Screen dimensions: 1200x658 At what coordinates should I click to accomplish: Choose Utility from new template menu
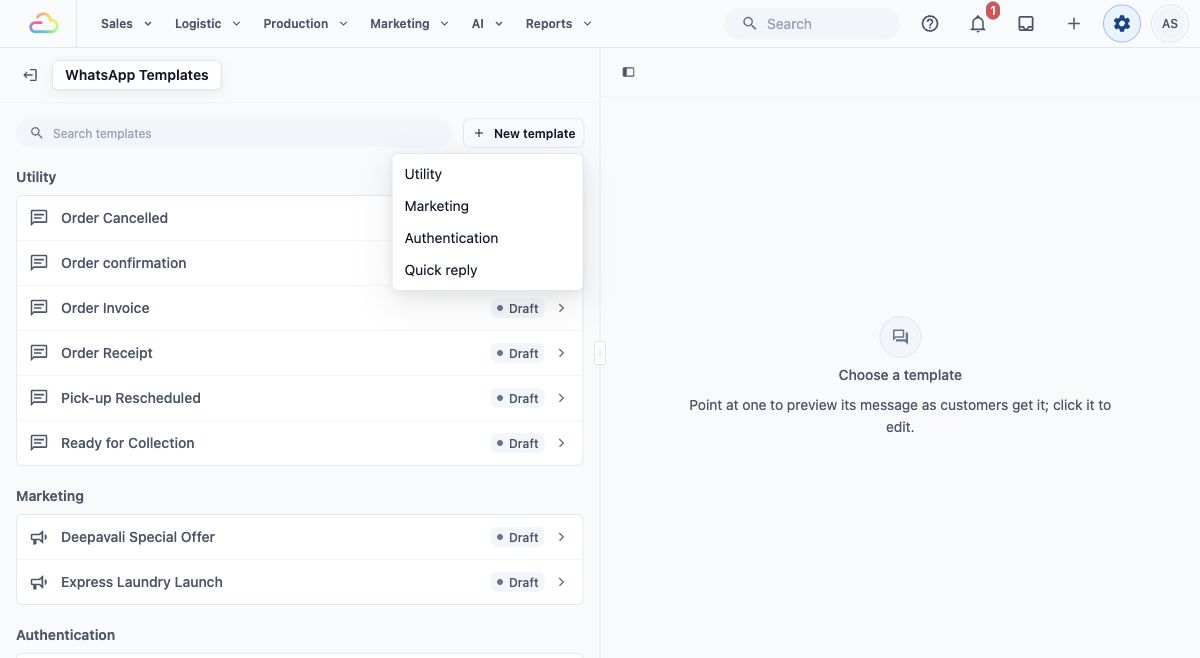click(487, 174)
